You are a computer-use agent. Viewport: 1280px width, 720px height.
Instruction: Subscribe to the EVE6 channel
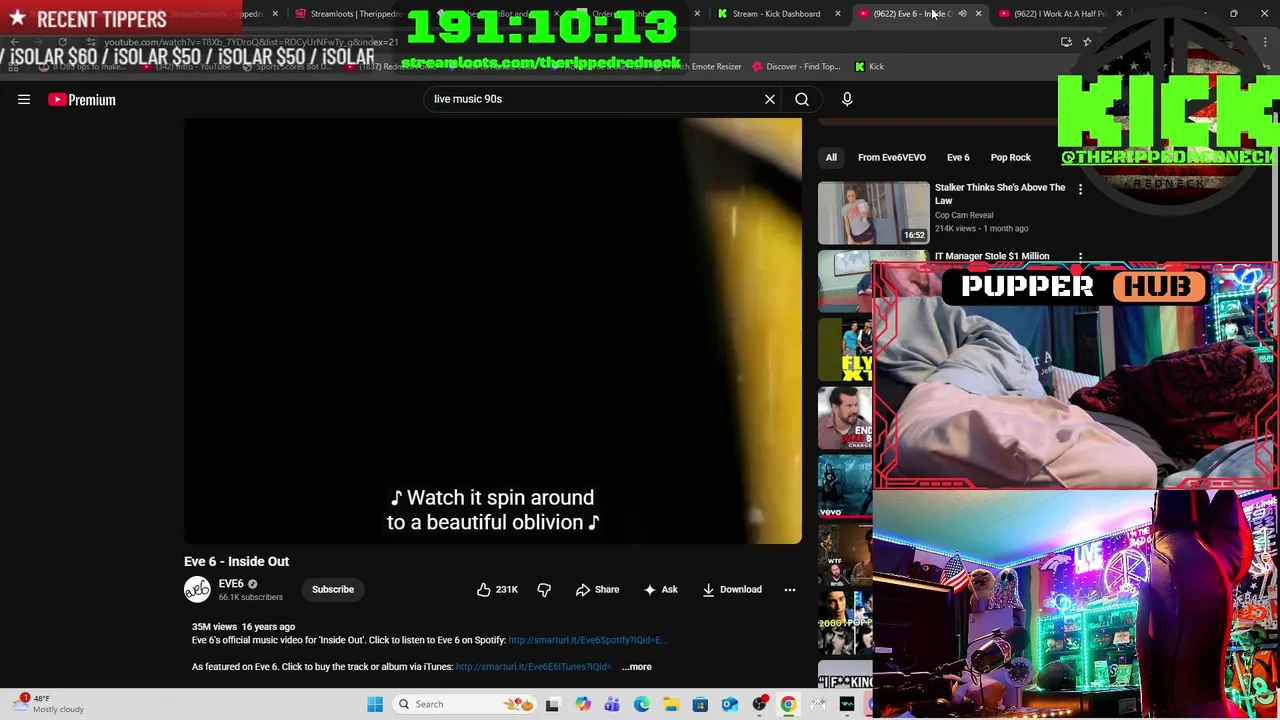pos(333,589)
